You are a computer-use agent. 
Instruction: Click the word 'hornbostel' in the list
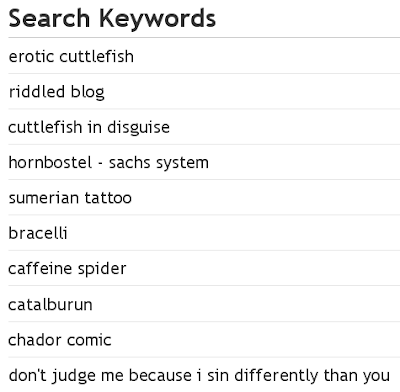pos(50,163)
